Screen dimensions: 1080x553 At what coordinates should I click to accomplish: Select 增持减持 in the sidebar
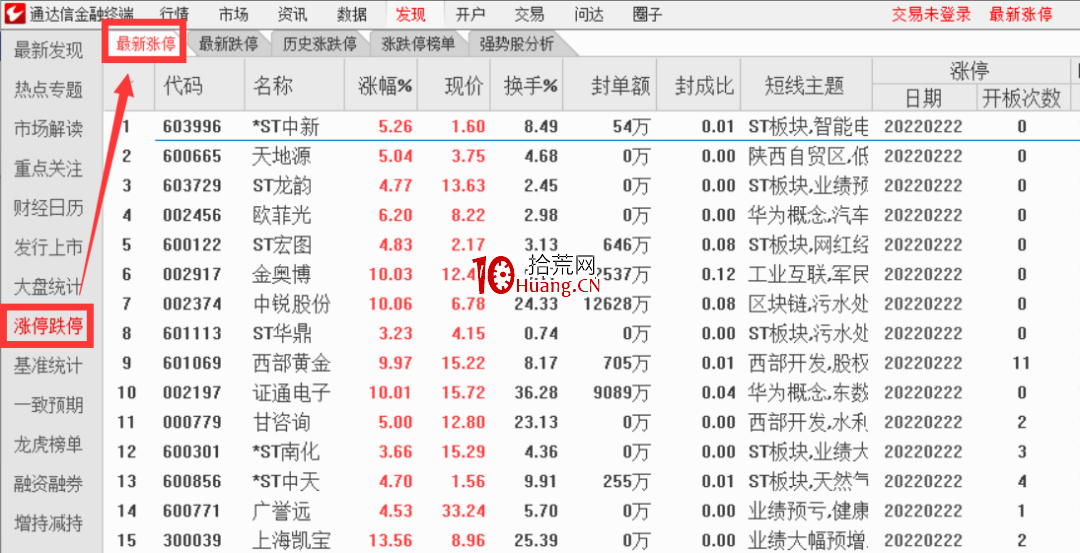pos(48,523)
